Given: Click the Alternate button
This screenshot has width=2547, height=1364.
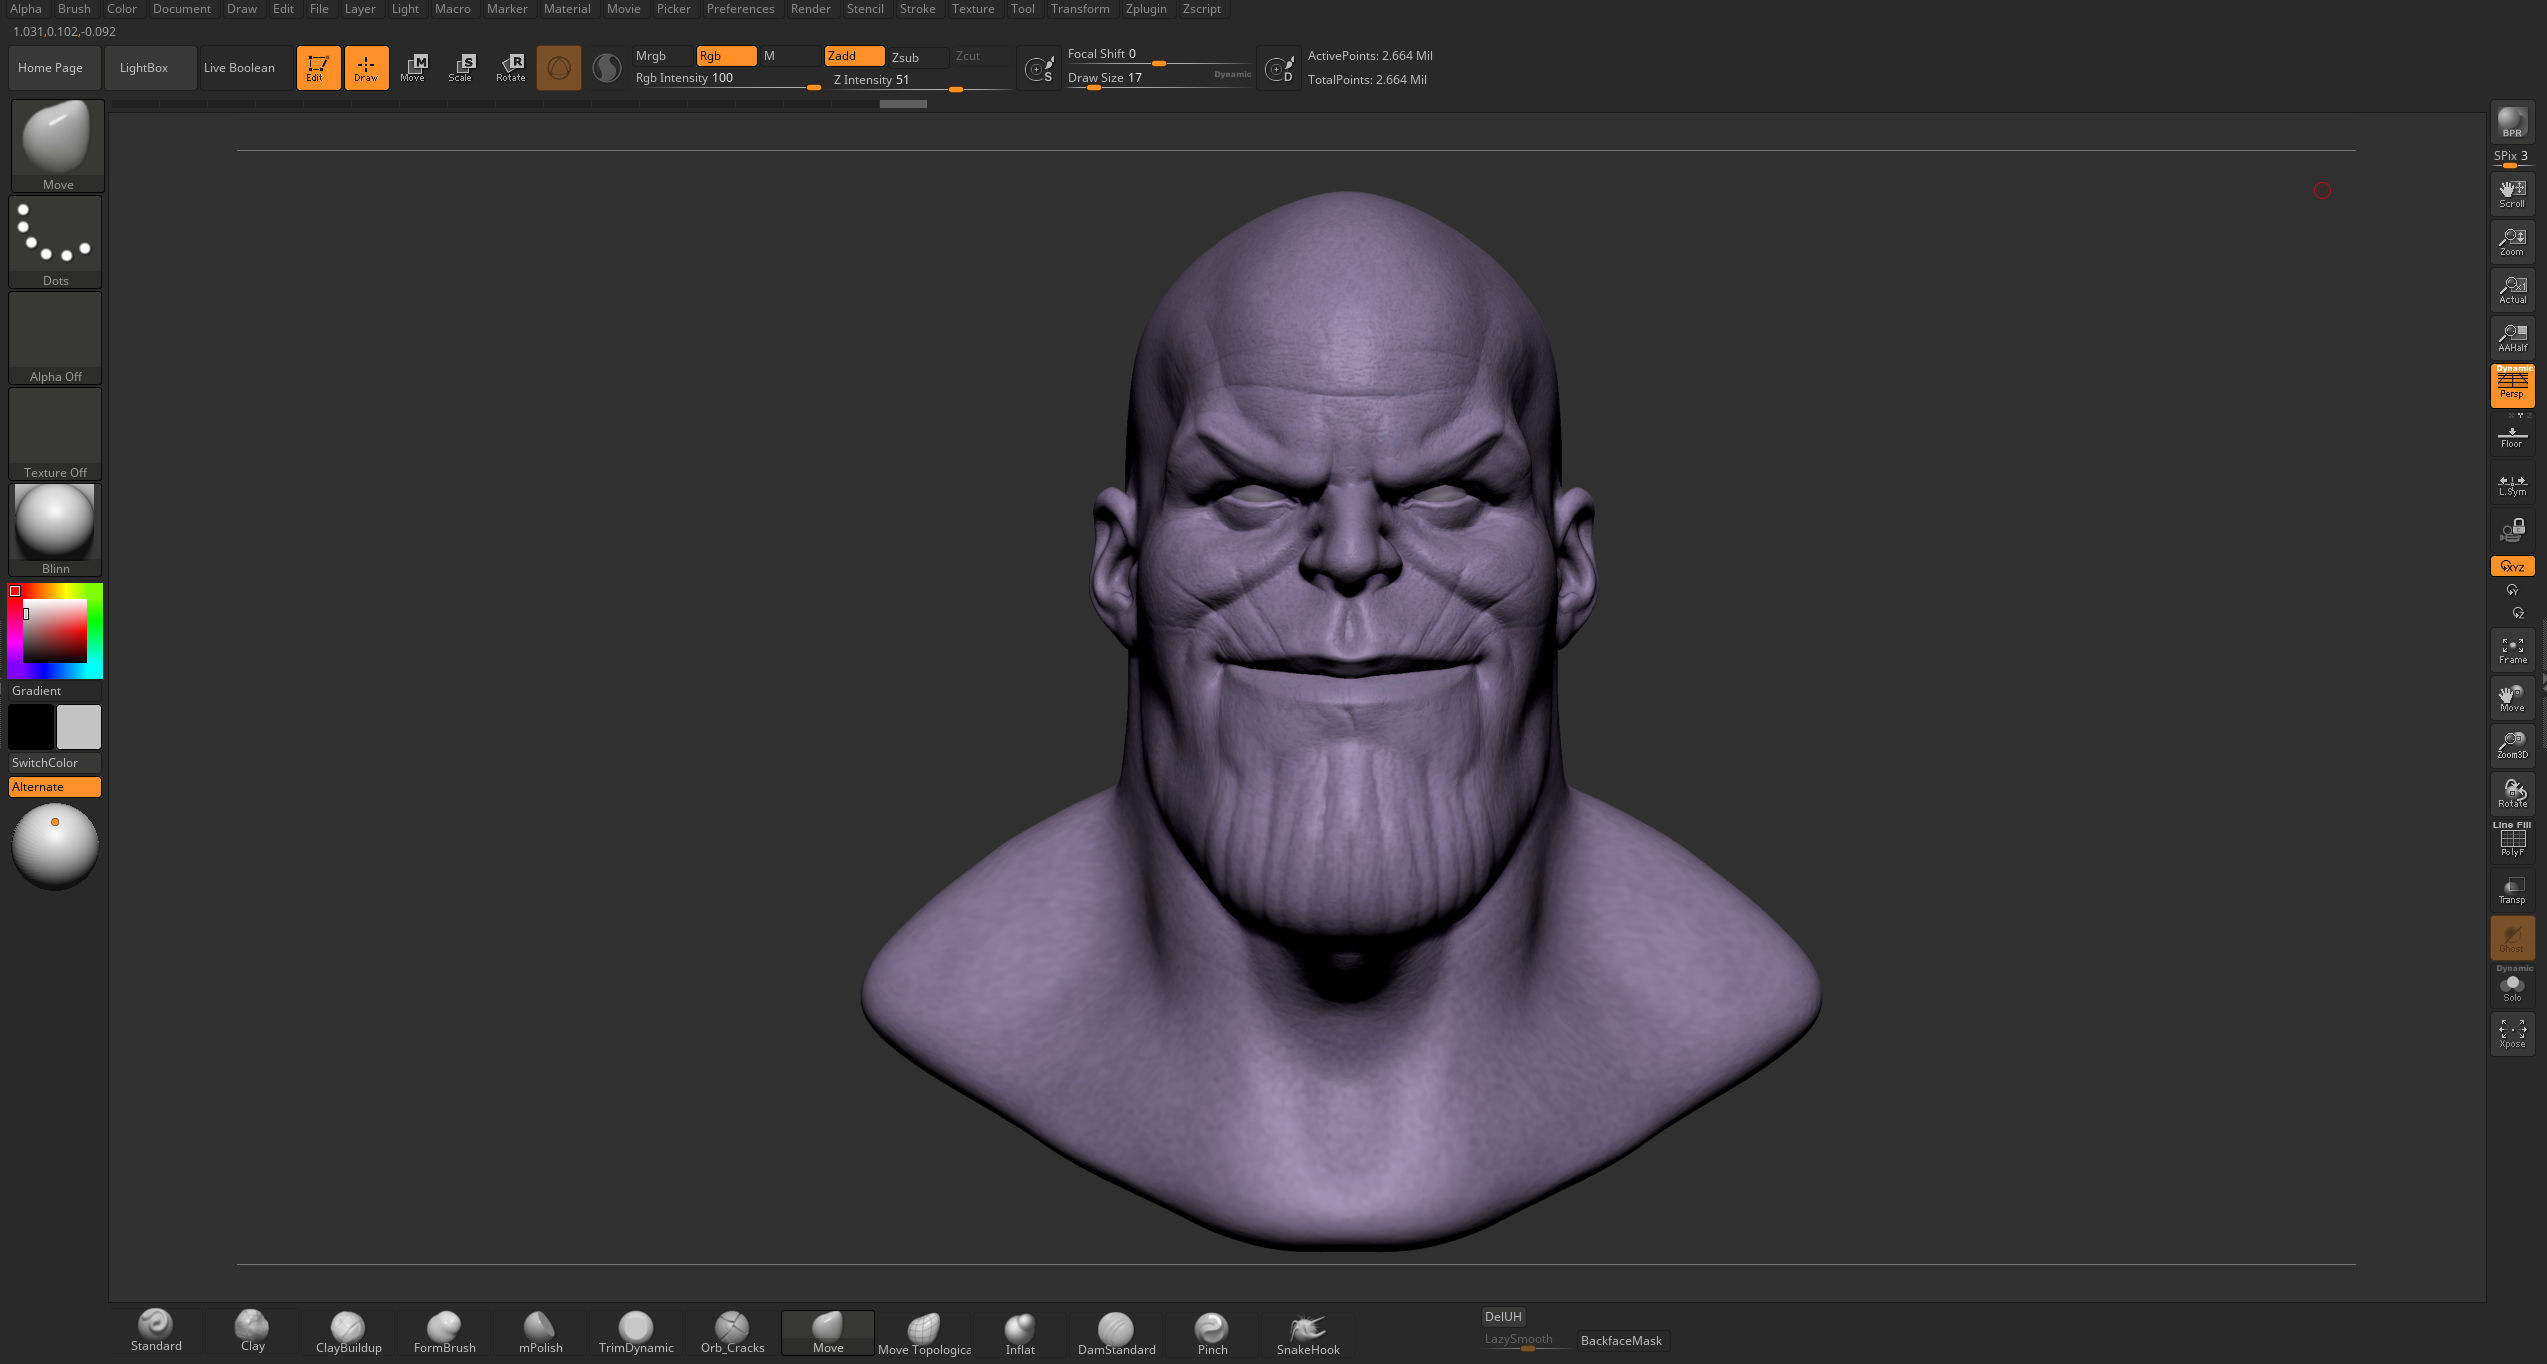Looking at the screenshot, I should [55, 787].
